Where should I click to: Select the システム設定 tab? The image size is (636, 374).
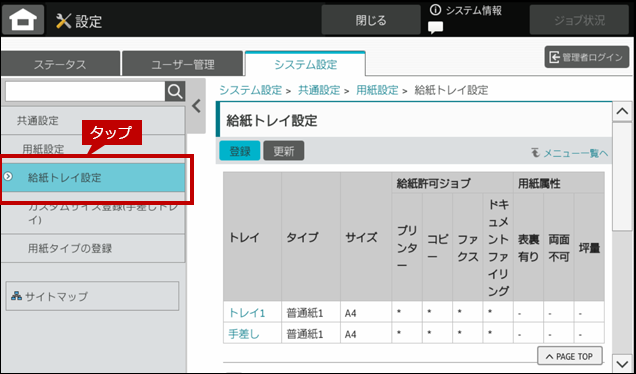click(305, 64)
